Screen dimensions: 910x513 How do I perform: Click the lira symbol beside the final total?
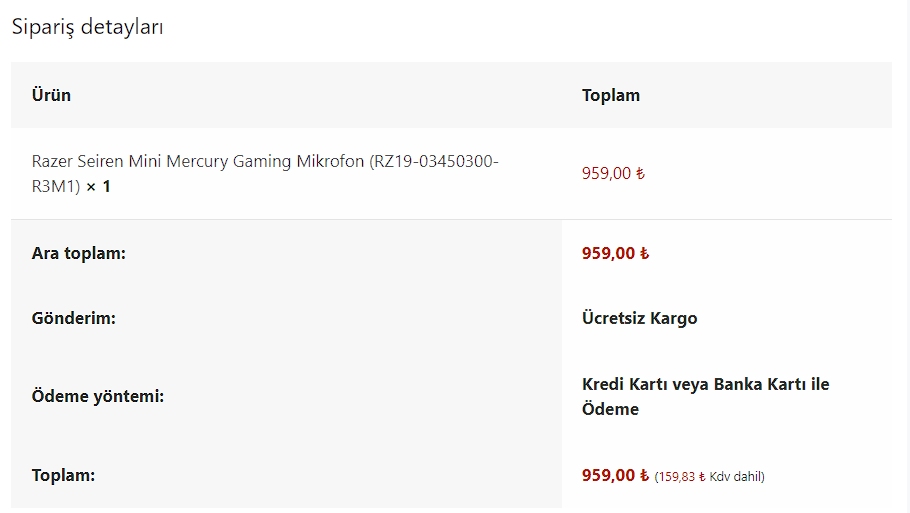(644, 475)
